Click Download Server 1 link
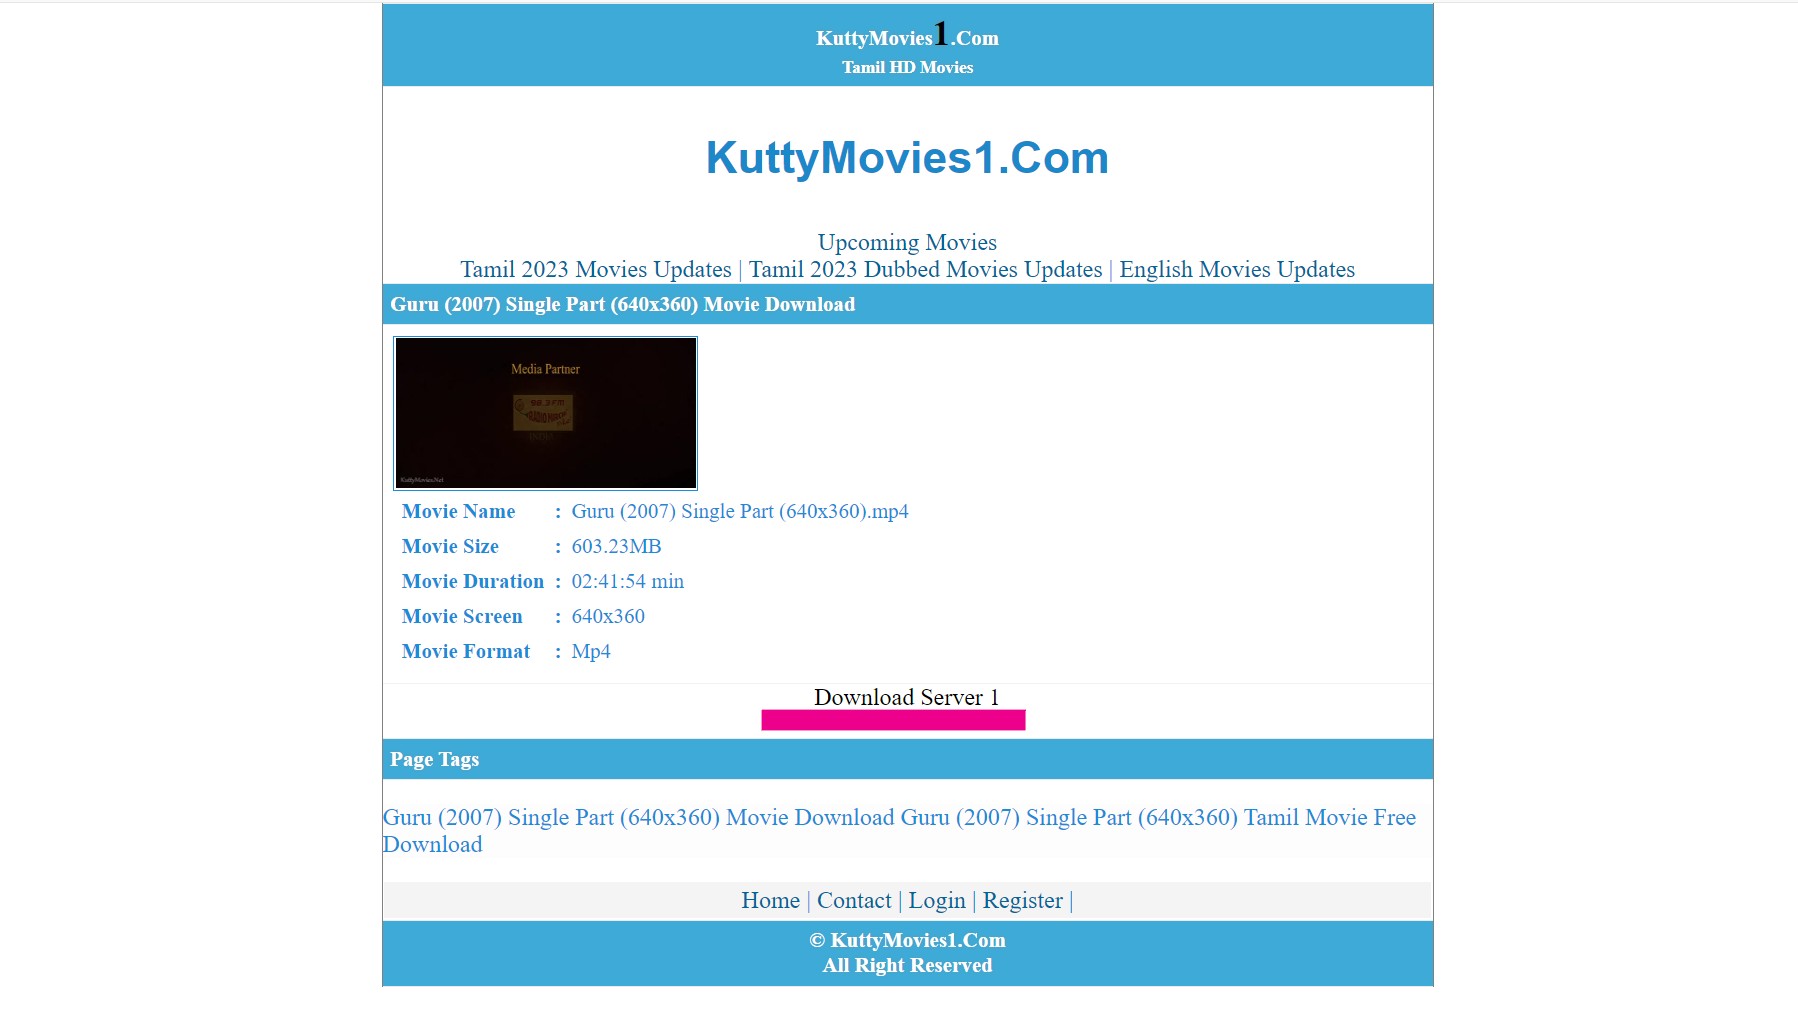This screenshot has width=1798, height=1015. pos(906,697)
